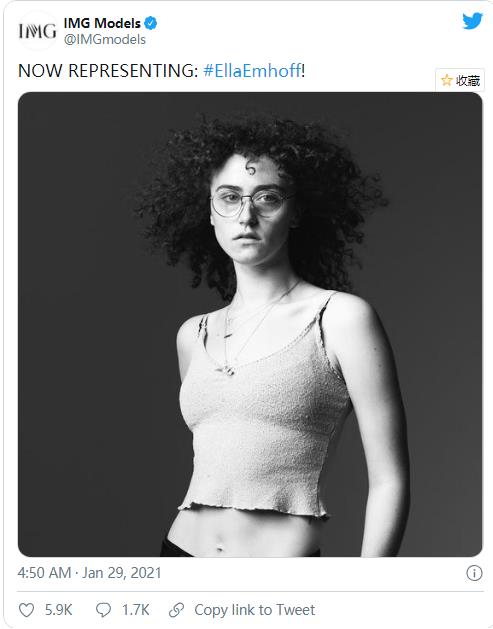The width and height of the screenshot is (493, 629).
Task: Click the 5.9K likes count
Action: [x=58, y=610]
